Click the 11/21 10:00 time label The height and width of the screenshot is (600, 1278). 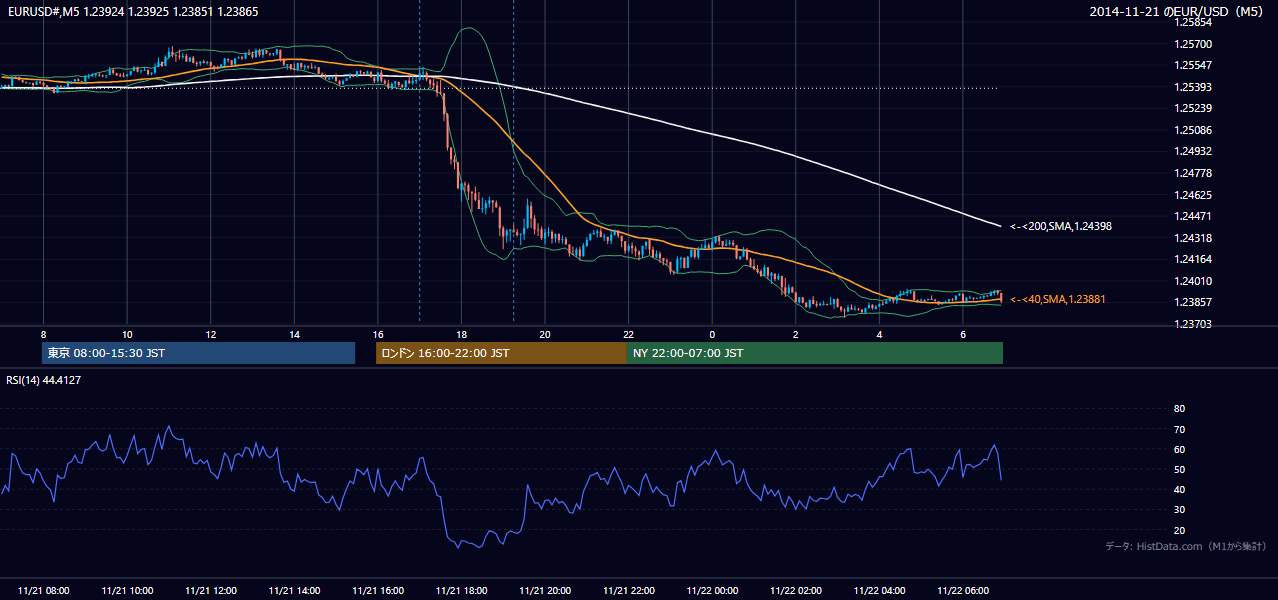point(127,591)
